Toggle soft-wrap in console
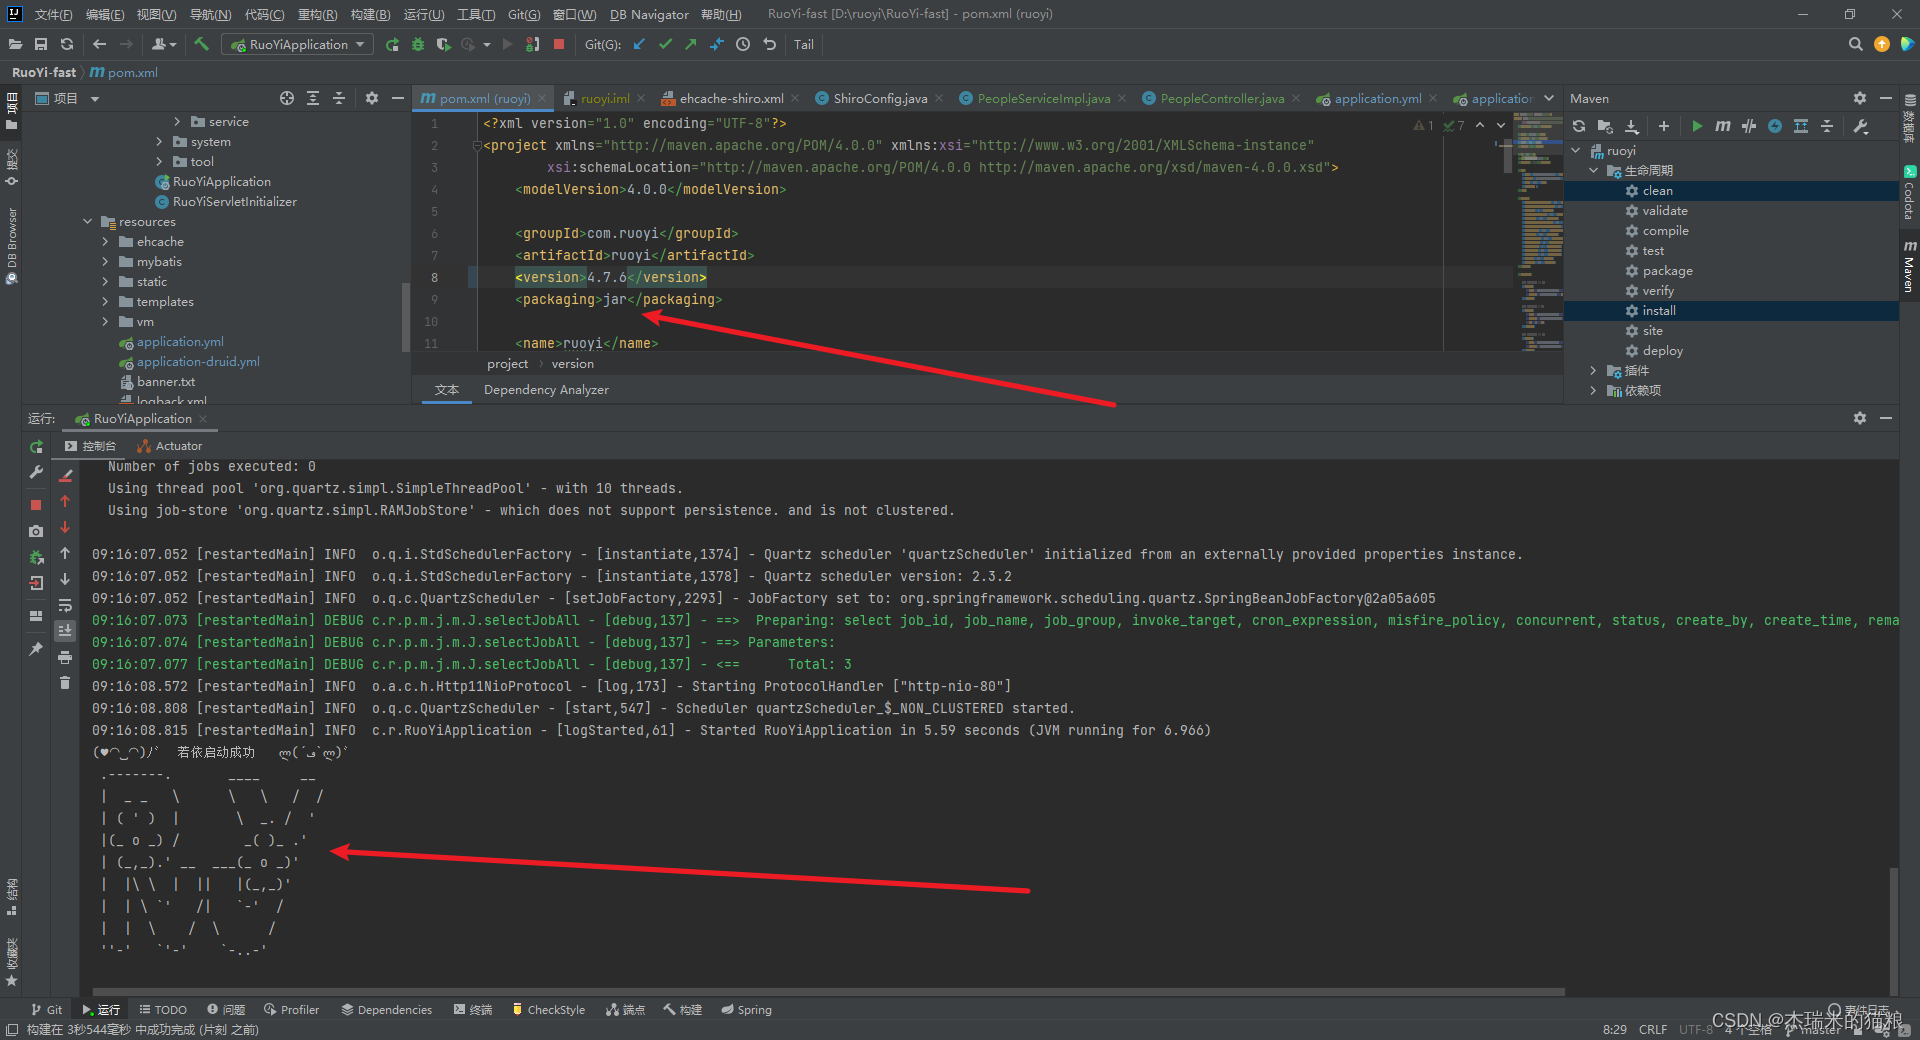Screen dimensions: 1920x1040 pyautogui.click(x=65, y=605)
